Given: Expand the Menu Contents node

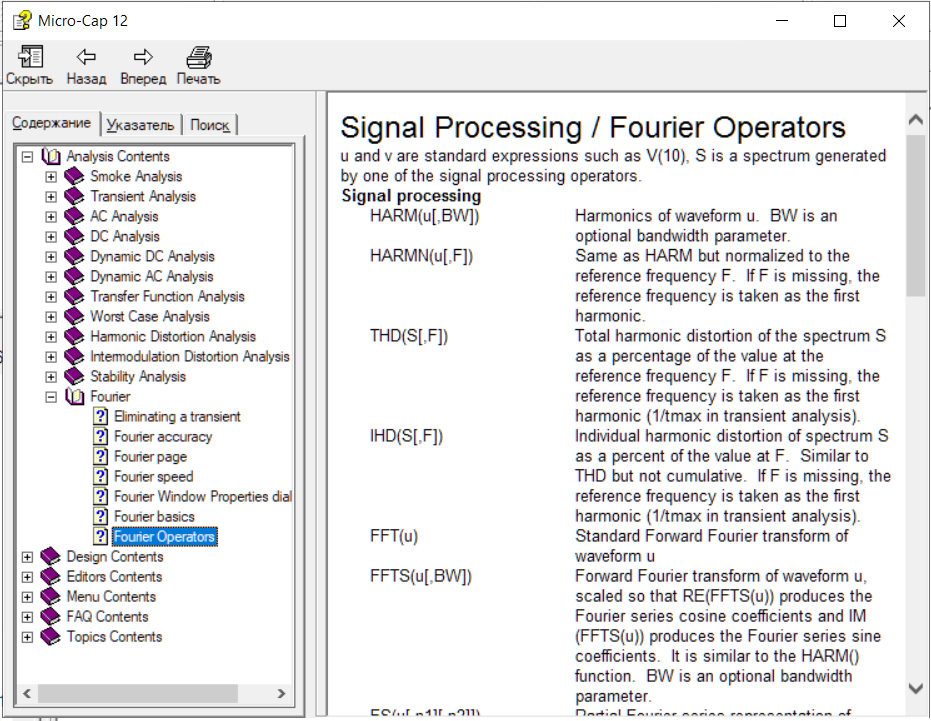Looking at the screenshot, I should [27, 597].
